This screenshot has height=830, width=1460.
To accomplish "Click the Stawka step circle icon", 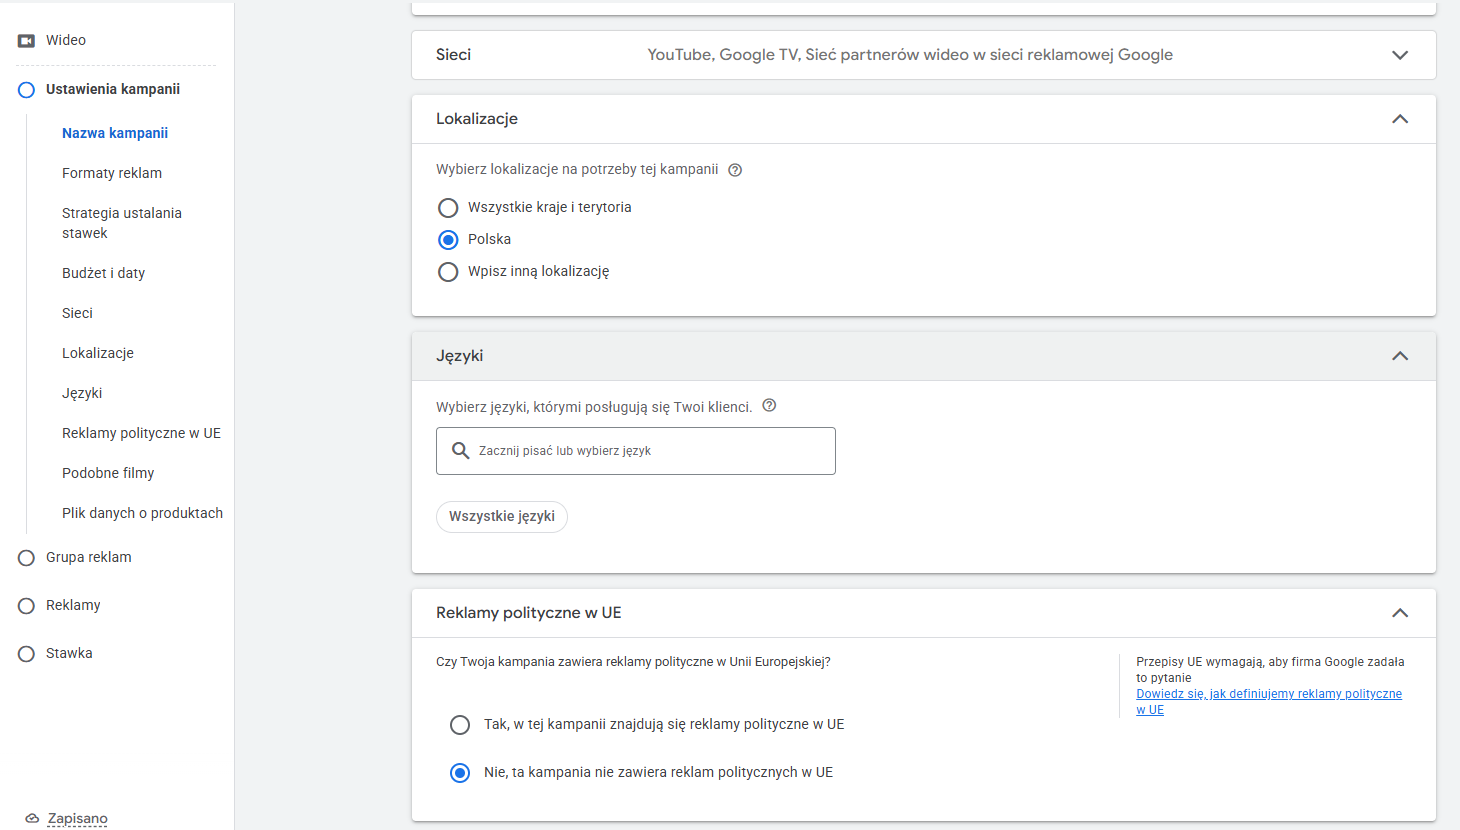I will pos(27,654).
